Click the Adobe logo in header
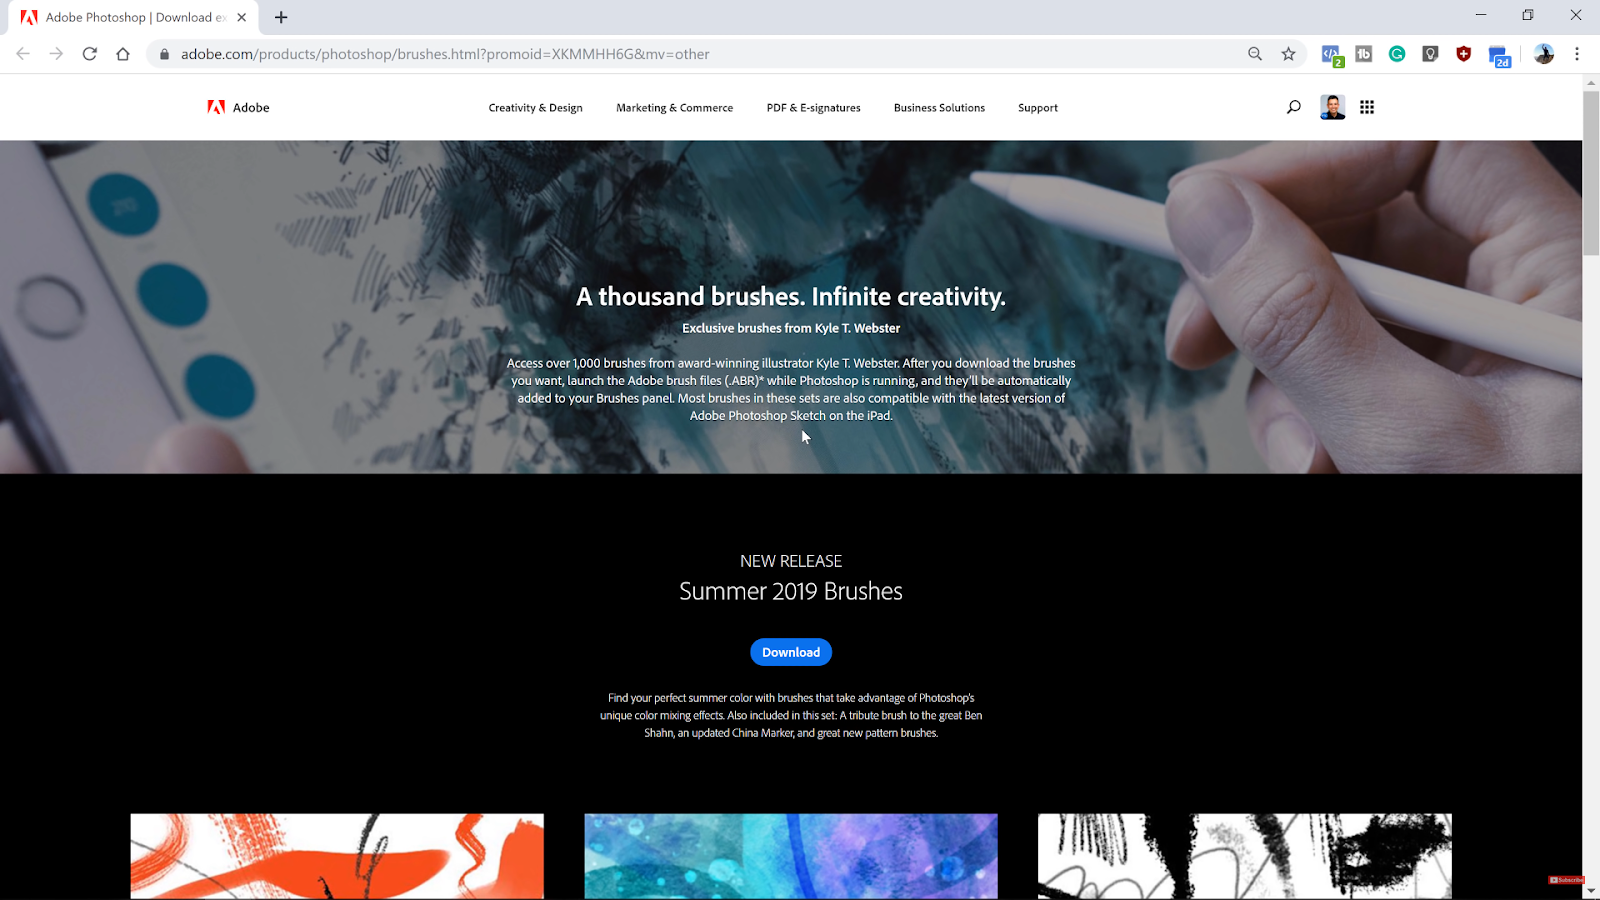 click(x=238, y=107)
